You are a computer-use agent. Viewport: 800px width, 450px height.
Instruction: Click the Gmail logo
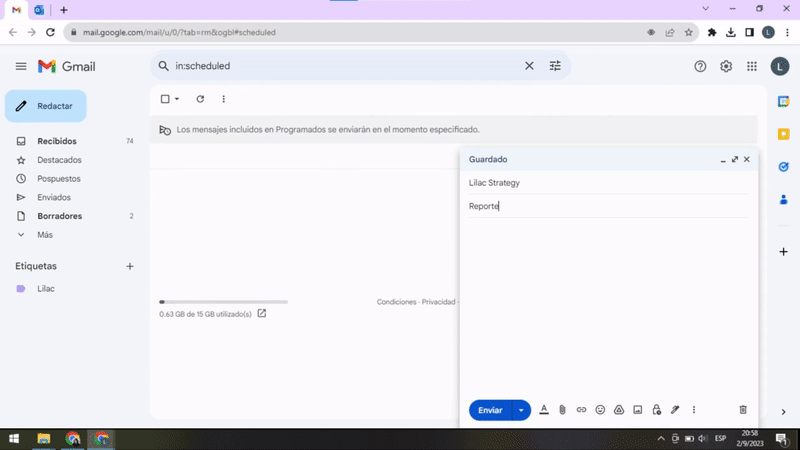[x=66, y=66]
